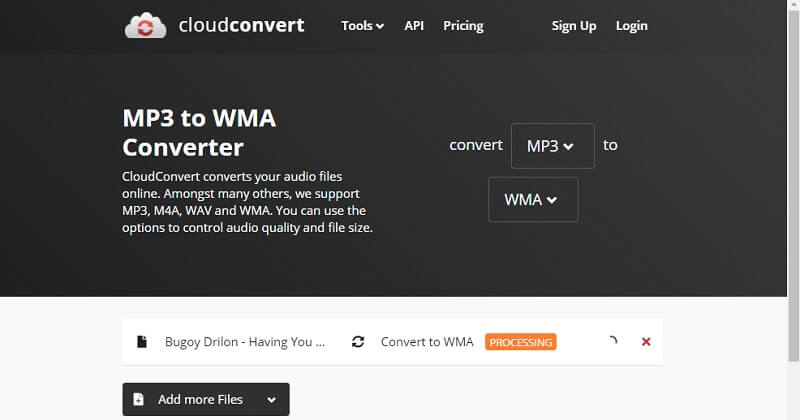The width and height of the screenshot is (800, 420).
Task: Click the loading spinner in file row
Action: coord(612,342)
